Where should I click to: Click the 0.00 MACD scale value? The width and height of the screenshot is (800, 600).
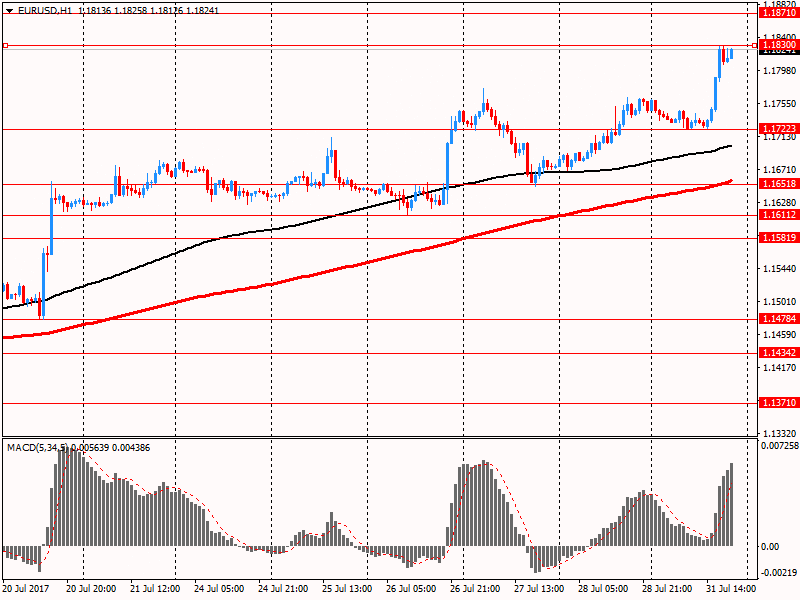[x=769, y=546]
